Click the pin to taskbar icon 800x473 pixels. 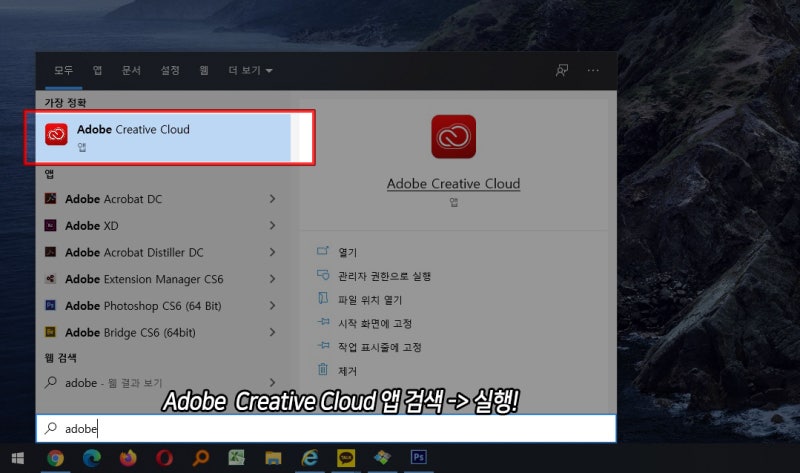tap(323, 345)
